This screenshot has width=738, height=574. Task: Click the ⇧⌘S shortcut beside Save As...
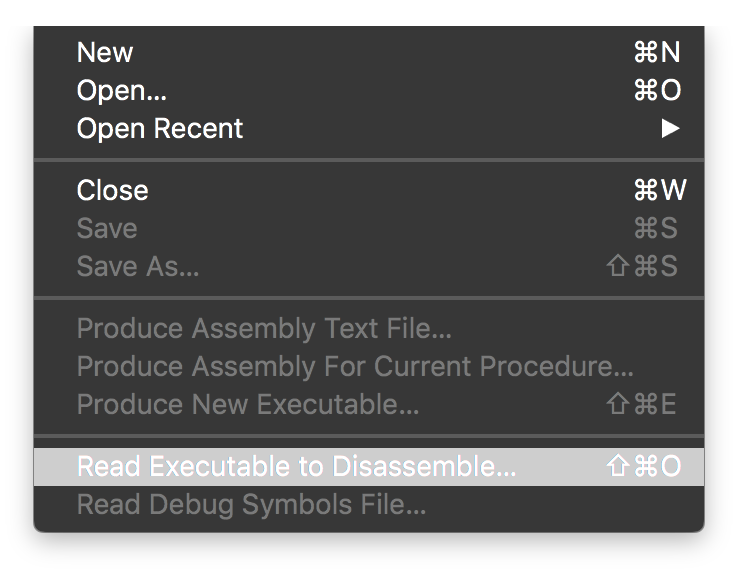click(x=643, y=267)
